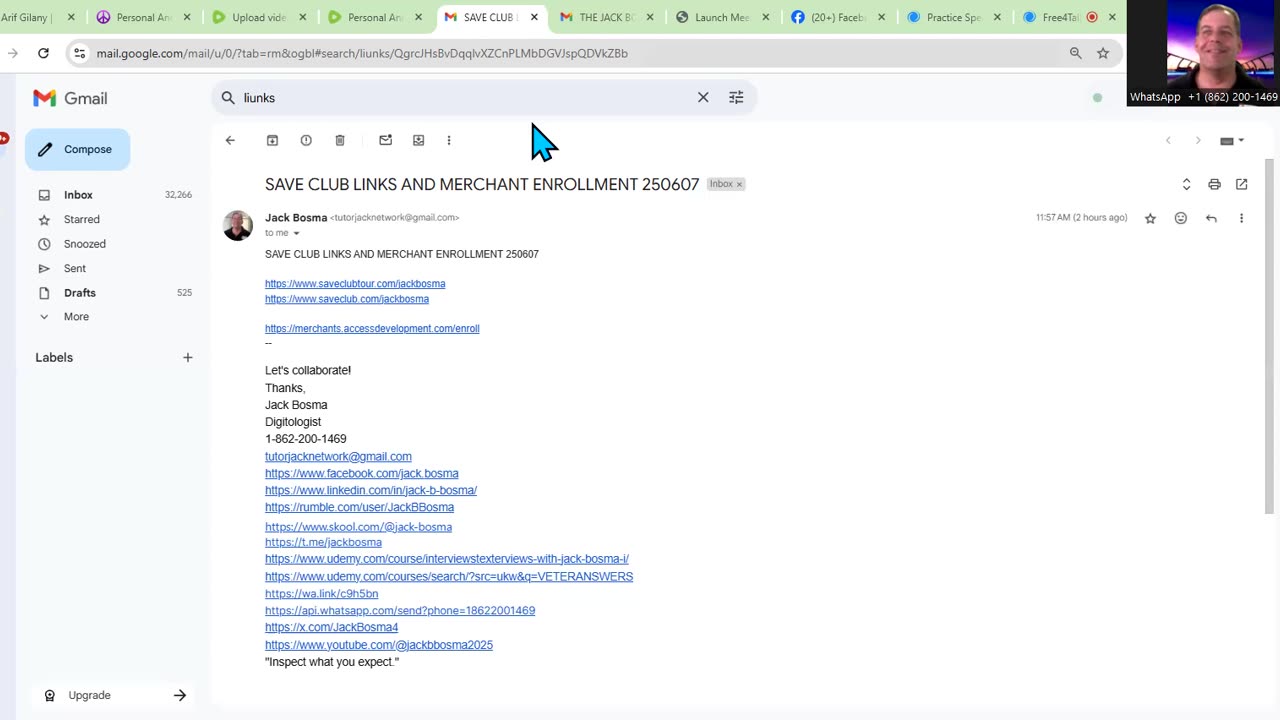Reply to Jack Bosma's message
Viewport: 1280px width, 720px height.
(x=1211, y=218)
